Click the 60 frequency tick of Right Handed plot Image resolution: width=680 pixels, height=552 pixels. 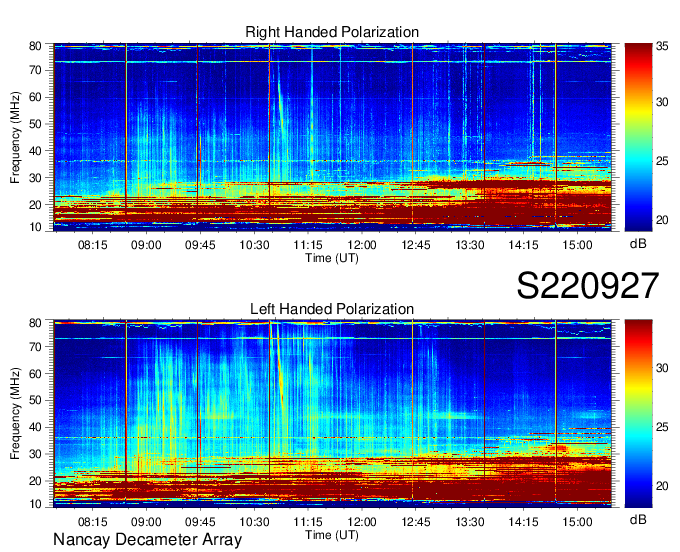coord(35,97)
